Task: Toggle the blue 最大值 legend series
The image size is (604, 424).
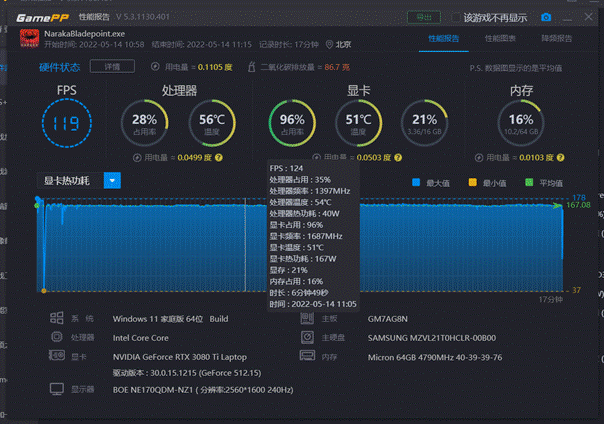Action: click(x=417, y=182)
